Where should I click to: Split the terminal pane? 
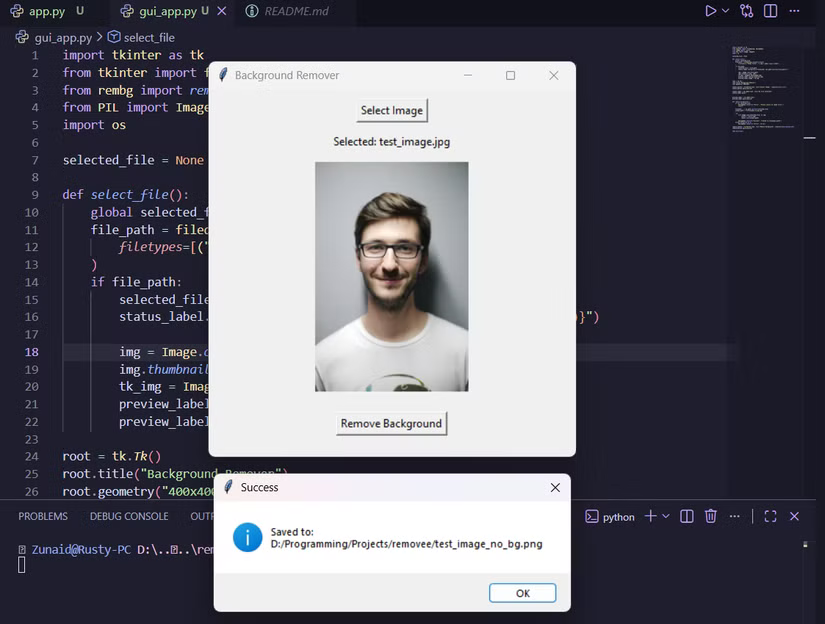click(x=685, y=516)
